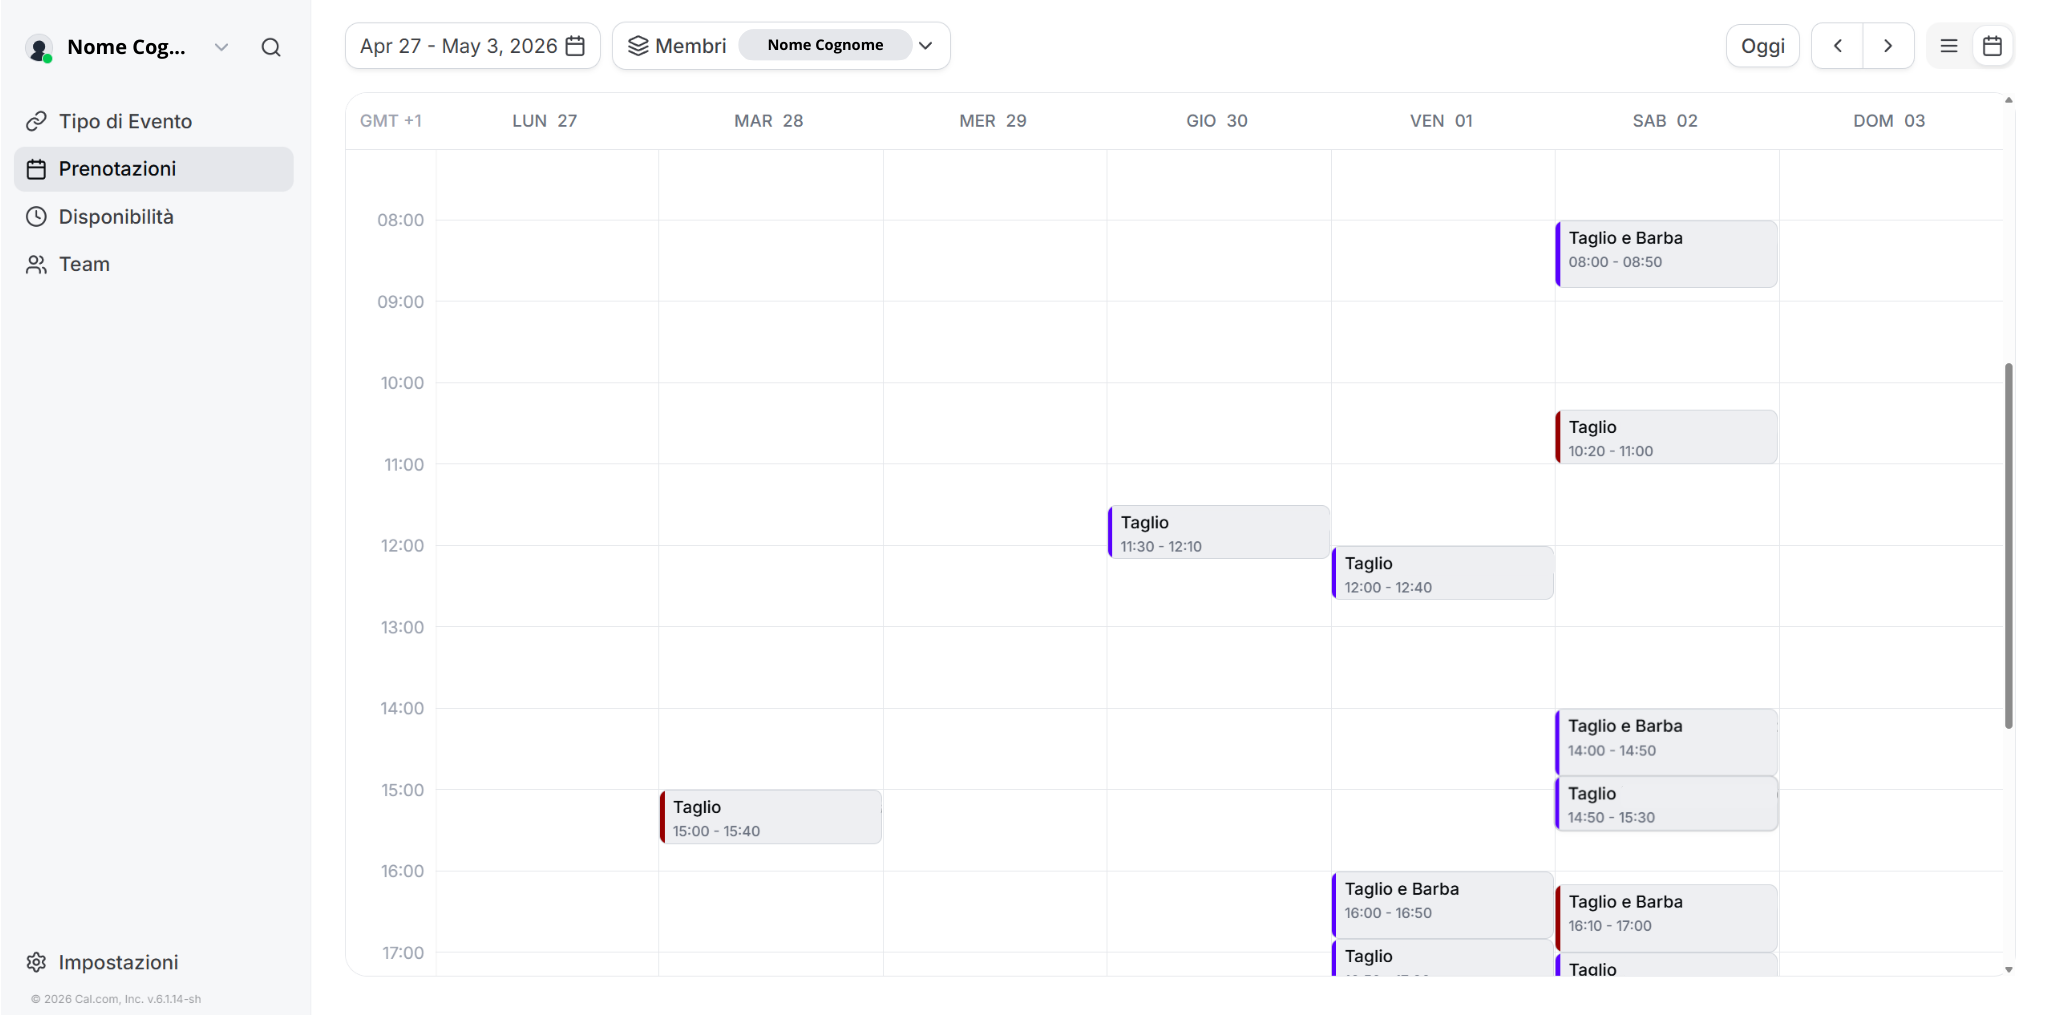
Task: Click the search magnifier icon
Action: coord(270,47)
